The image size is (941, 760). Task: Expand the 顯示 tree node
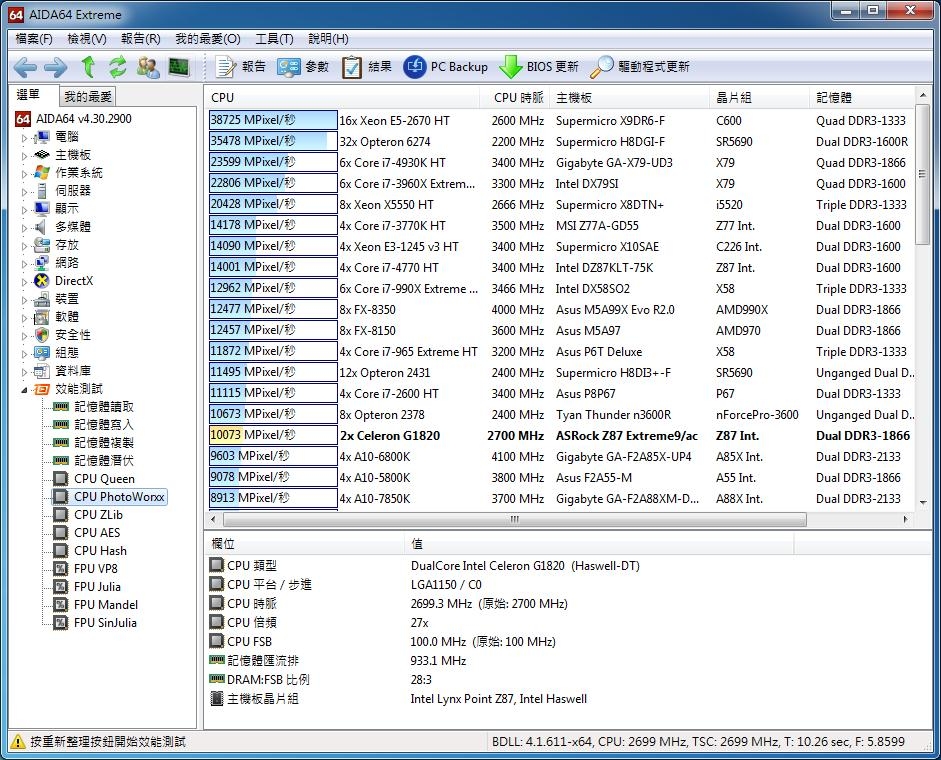[x=24, y=210]
